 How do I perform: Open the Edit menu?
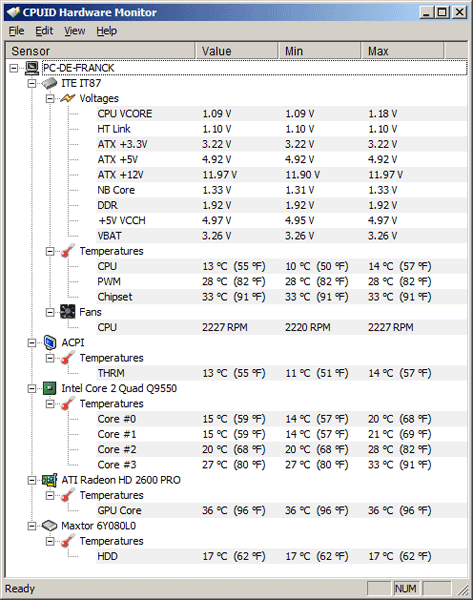(44, 31)
